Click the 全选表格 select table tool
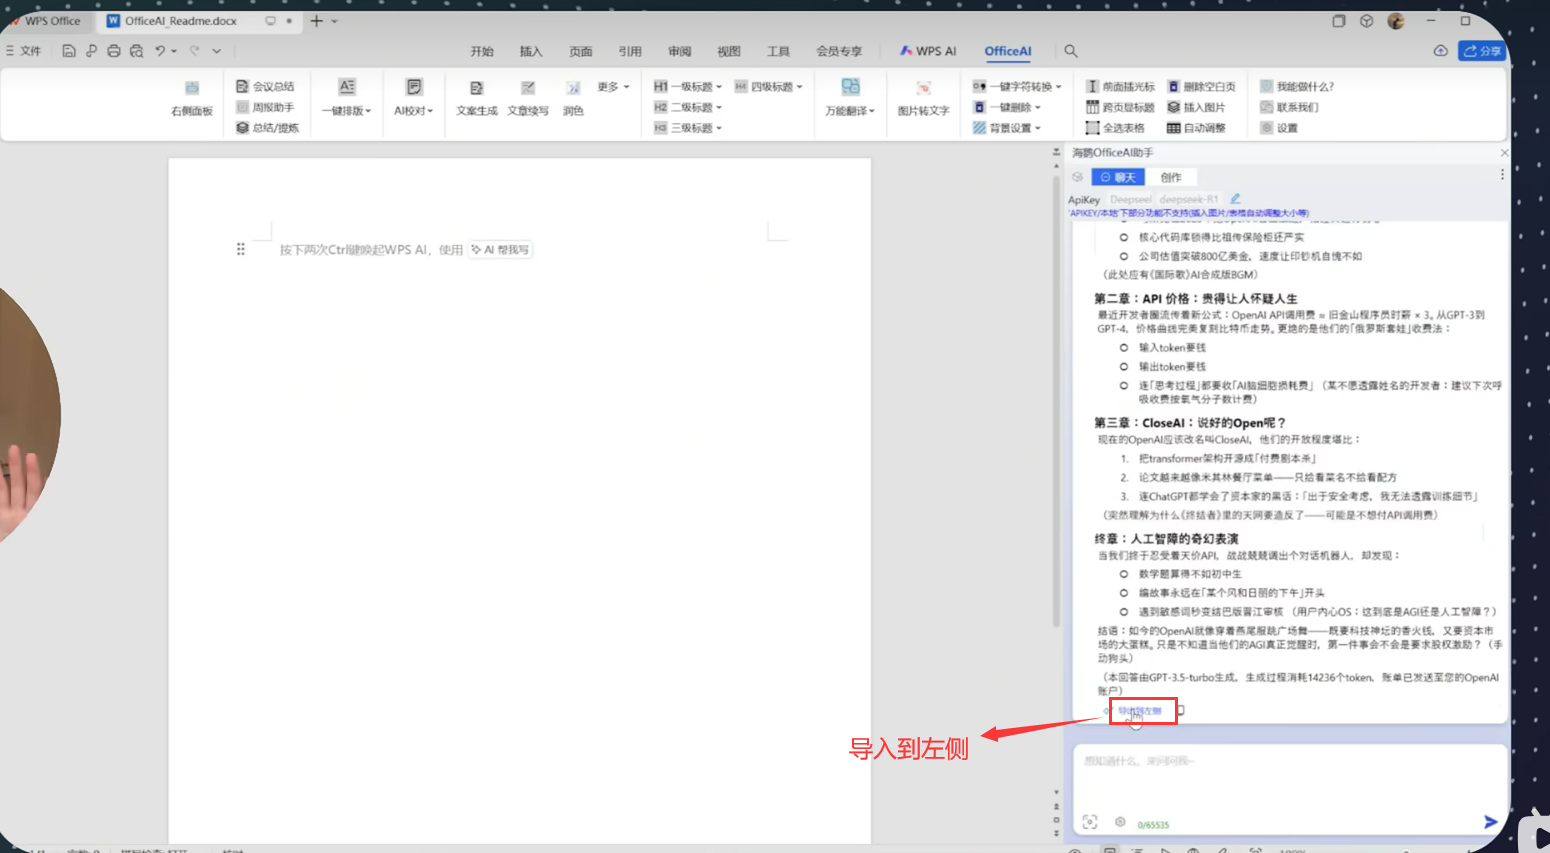Image resolution: width=1550 pixels, height=853 pixels. coord(1115,128)
